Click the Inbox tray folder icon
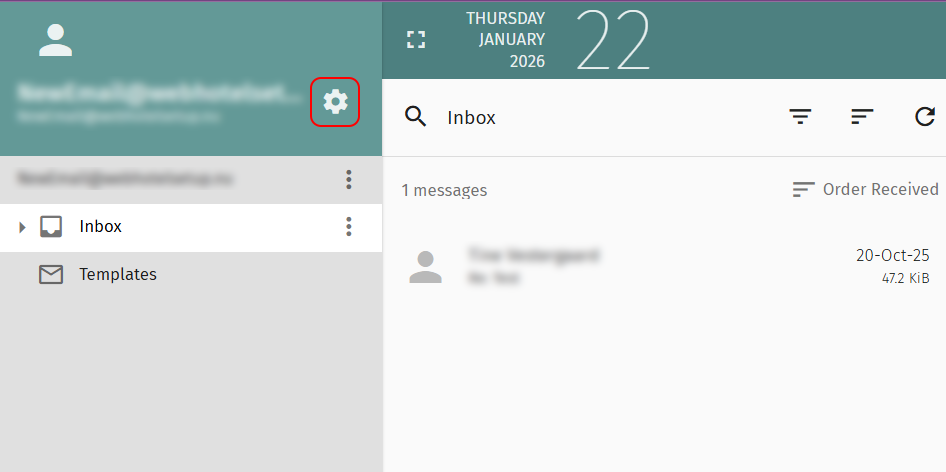The image size is (946, 472). coord(51,226)
